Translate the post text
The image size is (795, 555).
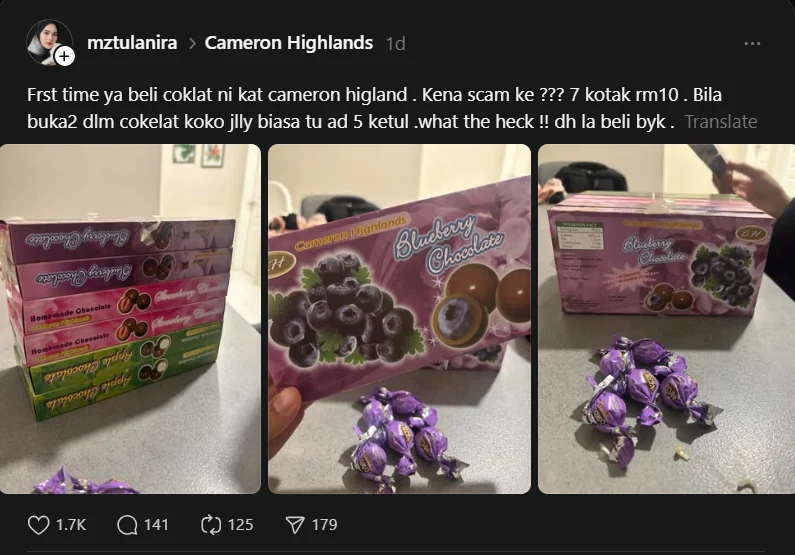[x=720, y=122]
